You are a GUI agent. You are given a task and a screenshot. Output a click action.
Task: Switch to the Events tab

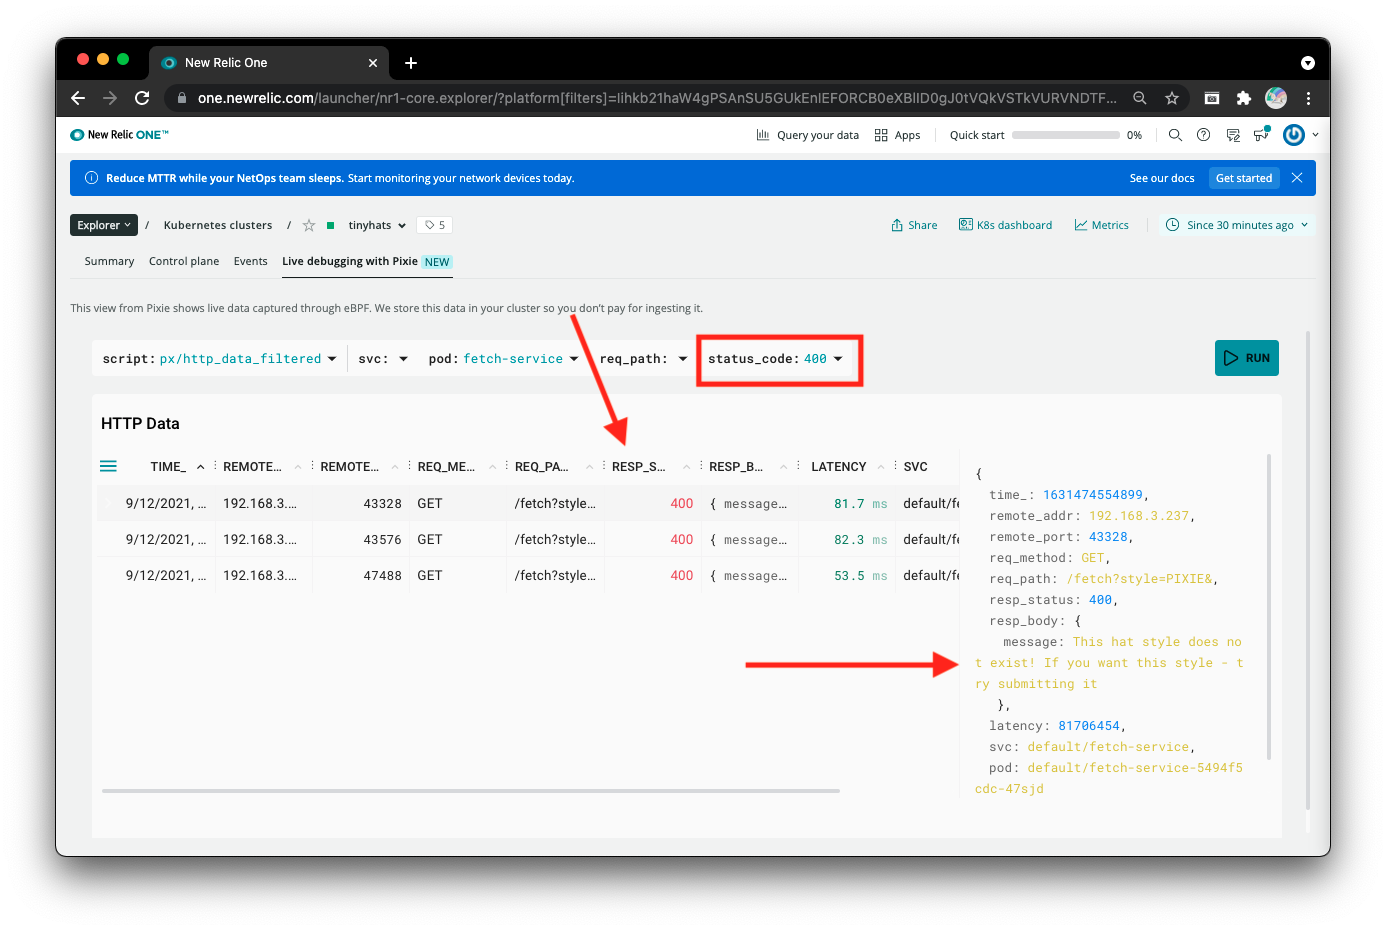[250, 261]
